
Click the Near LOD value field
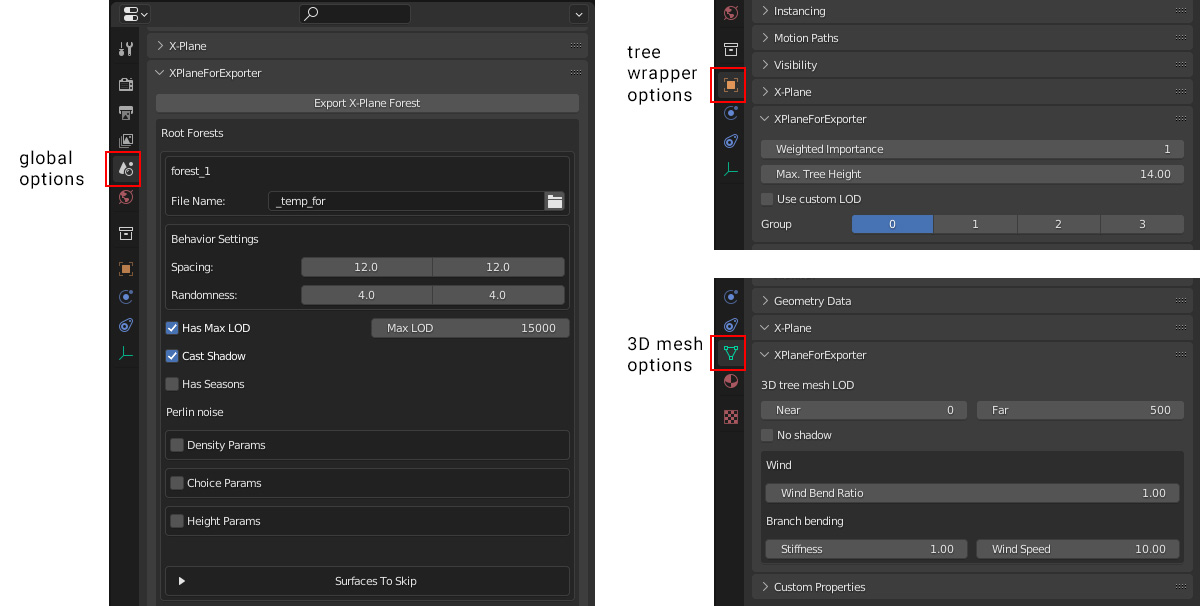click(864, 410)
